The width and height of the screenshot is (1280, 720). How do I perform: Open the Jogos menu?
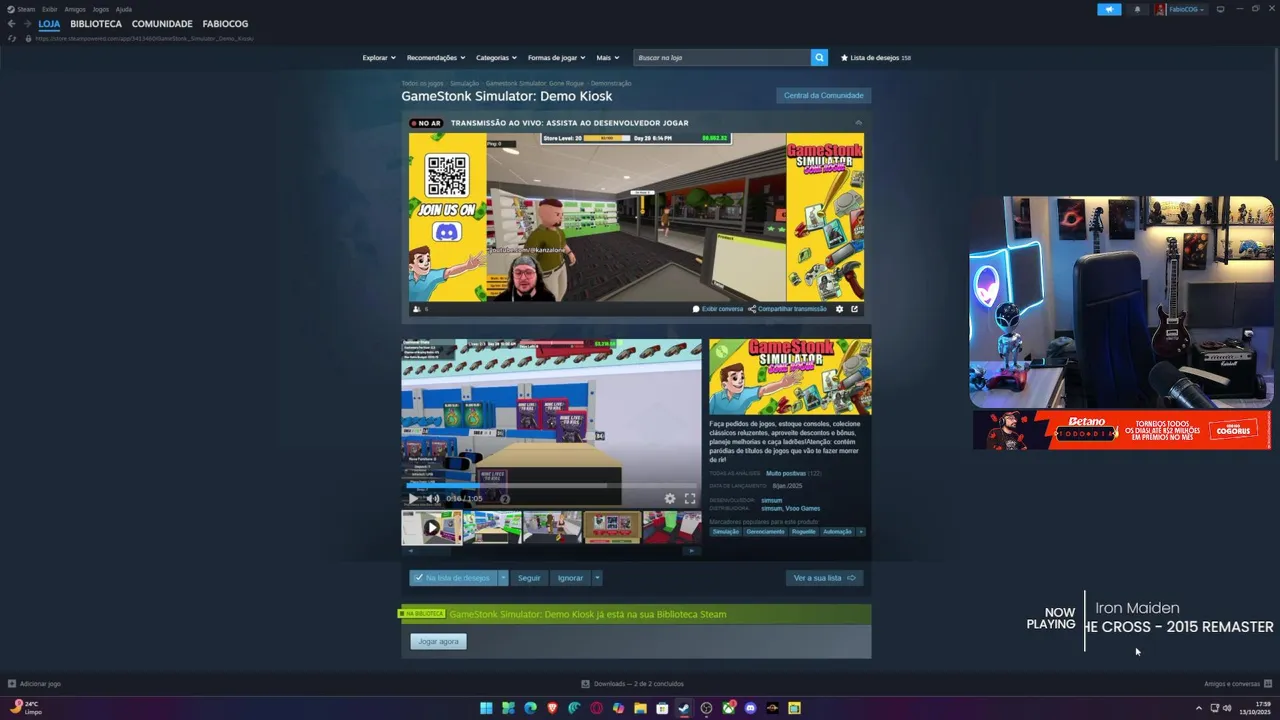pos(100,9)
